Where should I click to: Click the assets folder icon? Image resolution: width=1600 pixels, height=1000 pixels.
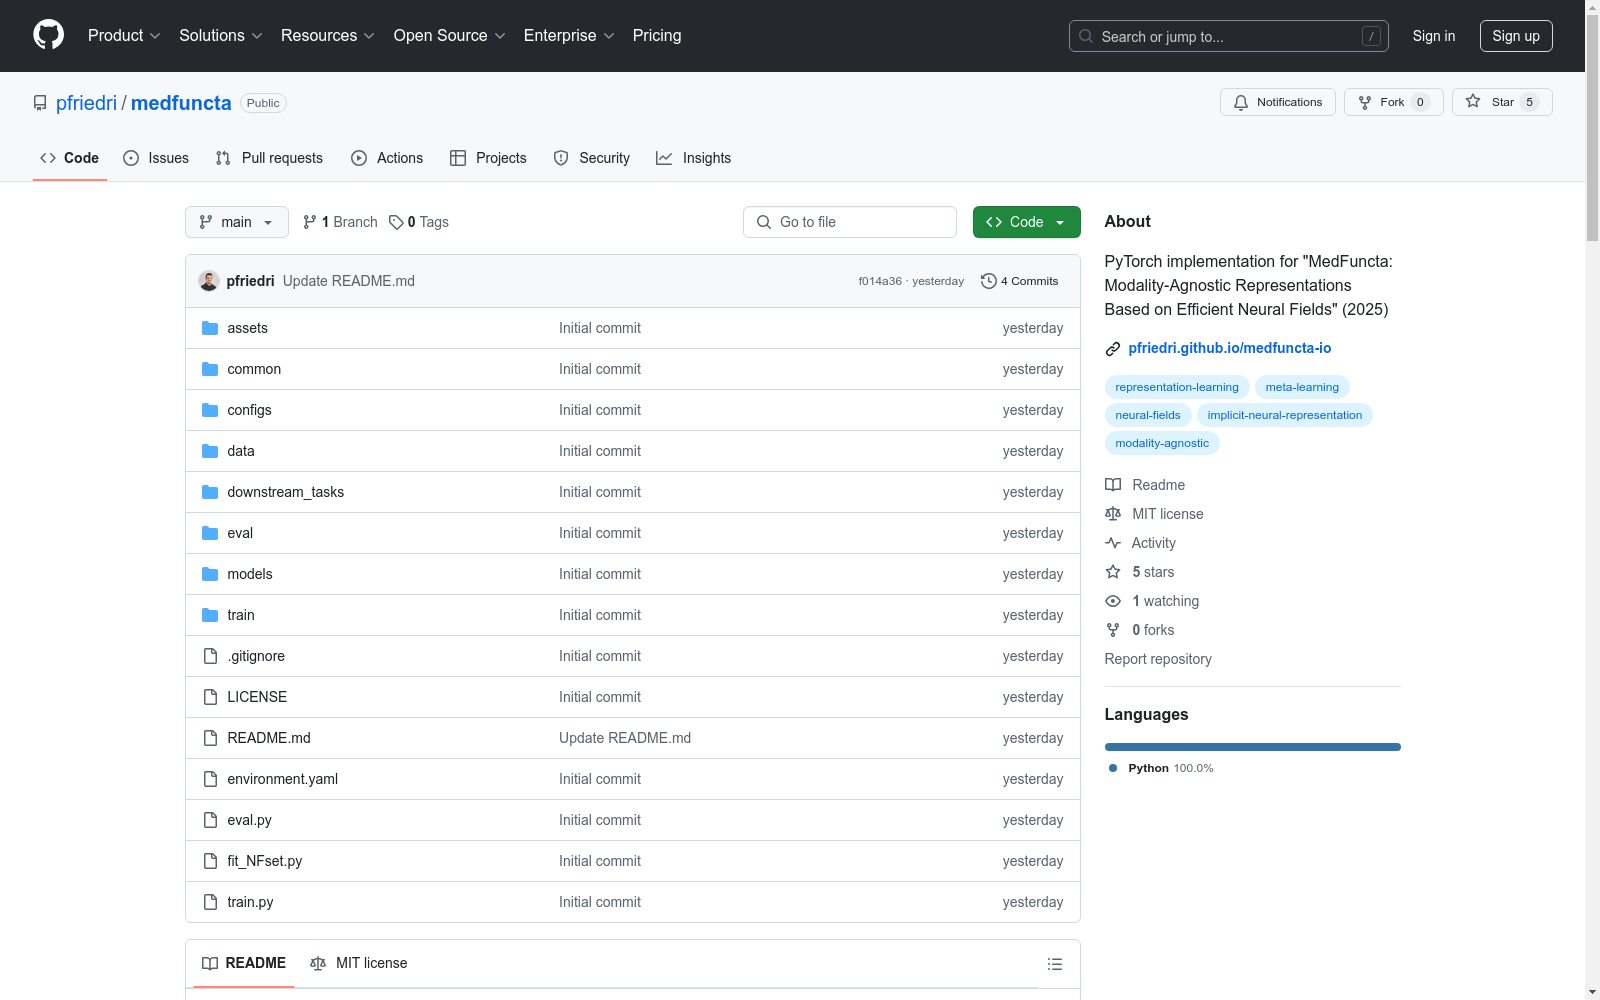click(210, 328)
